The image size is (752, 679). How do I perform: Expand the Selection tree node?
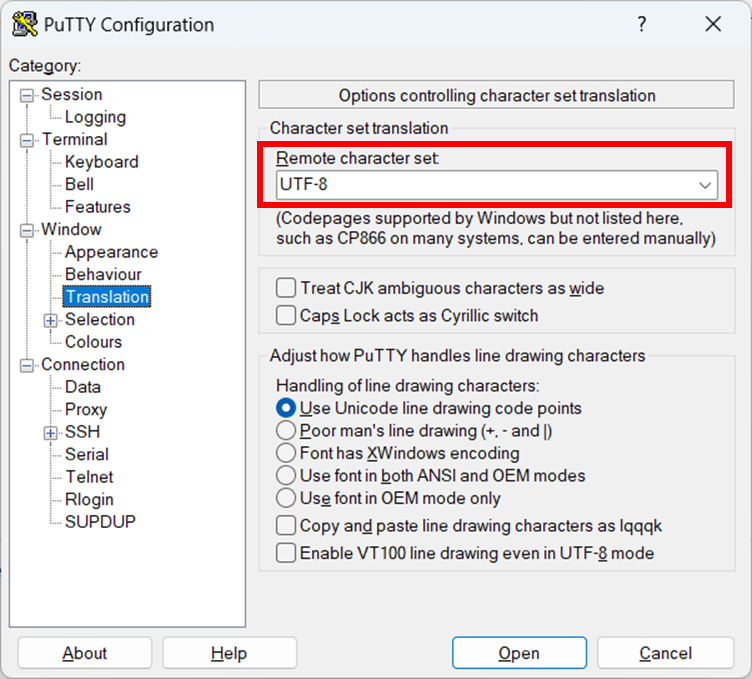pos(51,320)
